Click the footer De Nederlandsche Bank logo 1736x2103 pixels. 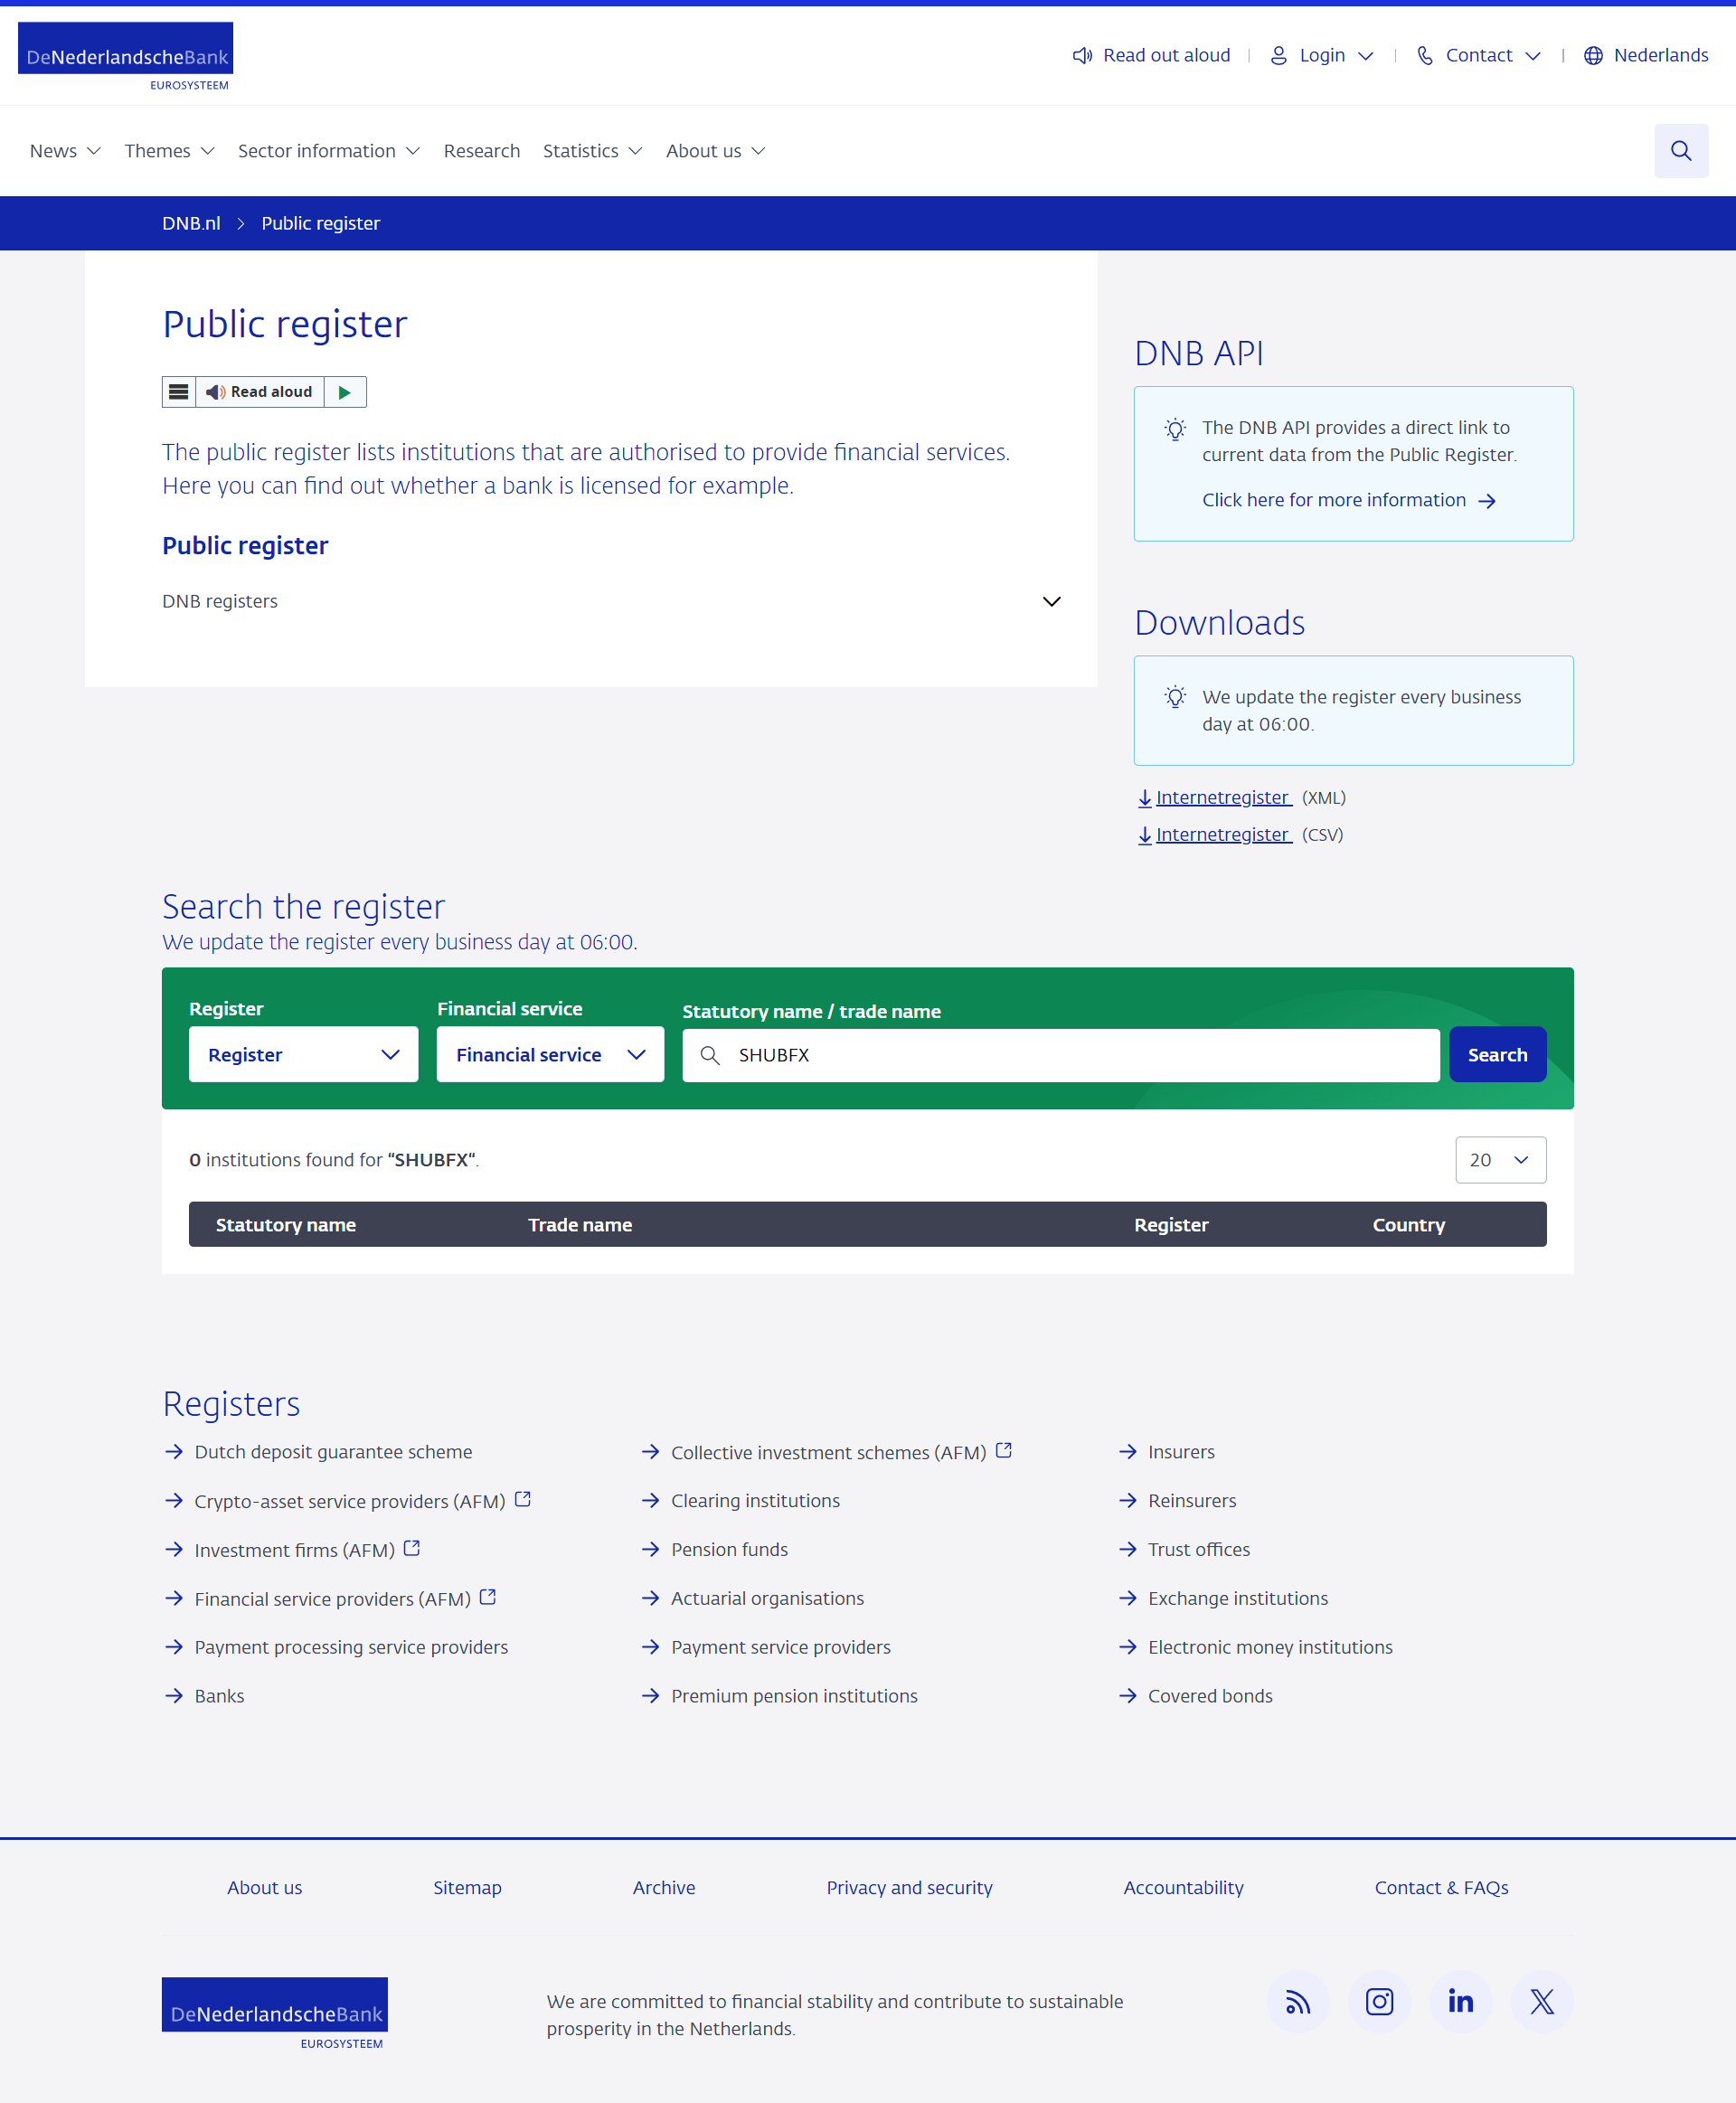tap(274, 2012)
